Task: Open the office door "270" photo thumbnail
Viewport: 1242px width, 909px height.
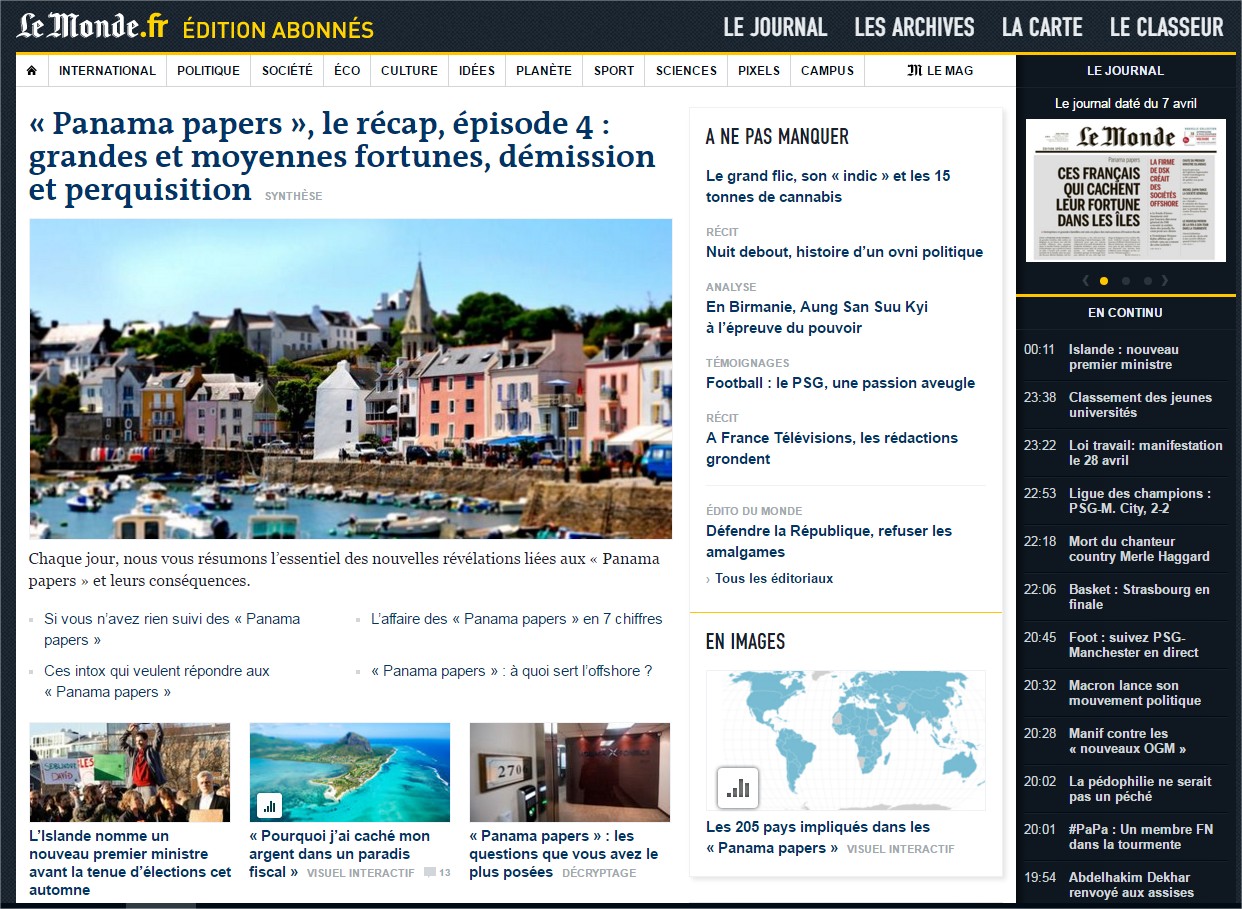Action: tap(570, 772)
